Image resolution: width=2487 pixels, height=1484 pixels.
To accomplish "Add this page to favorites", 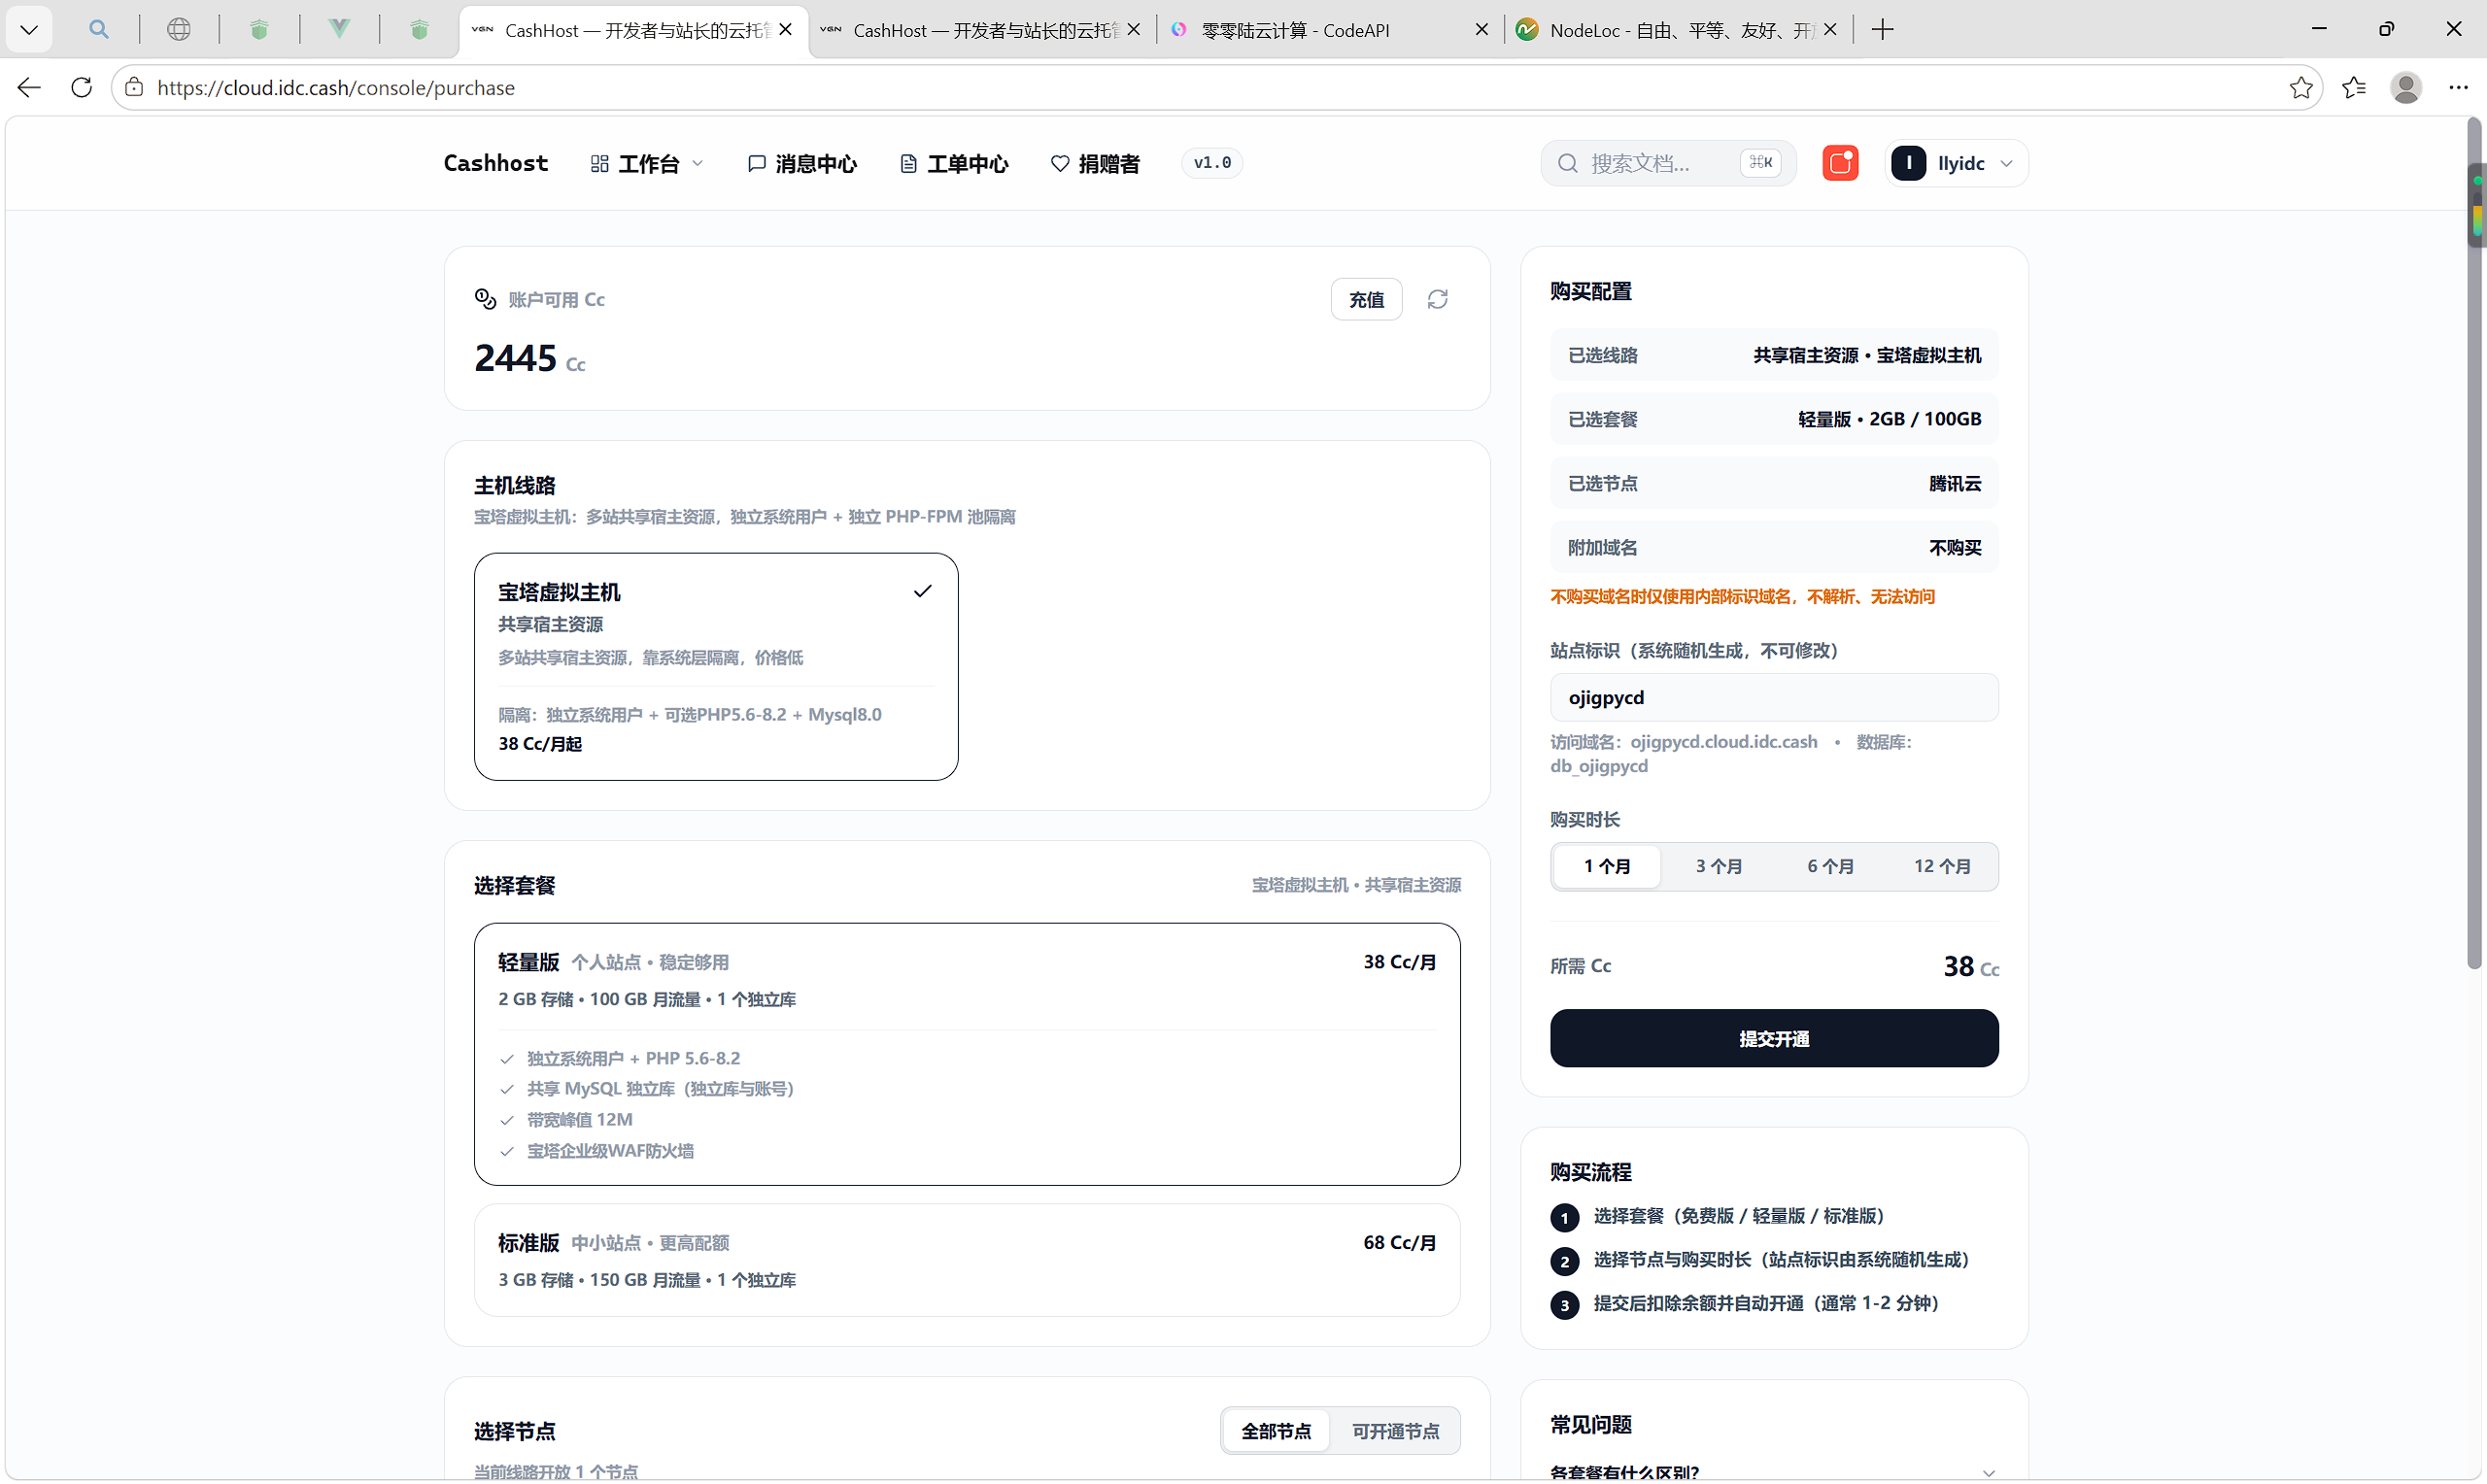I will tap(2301, 88).
